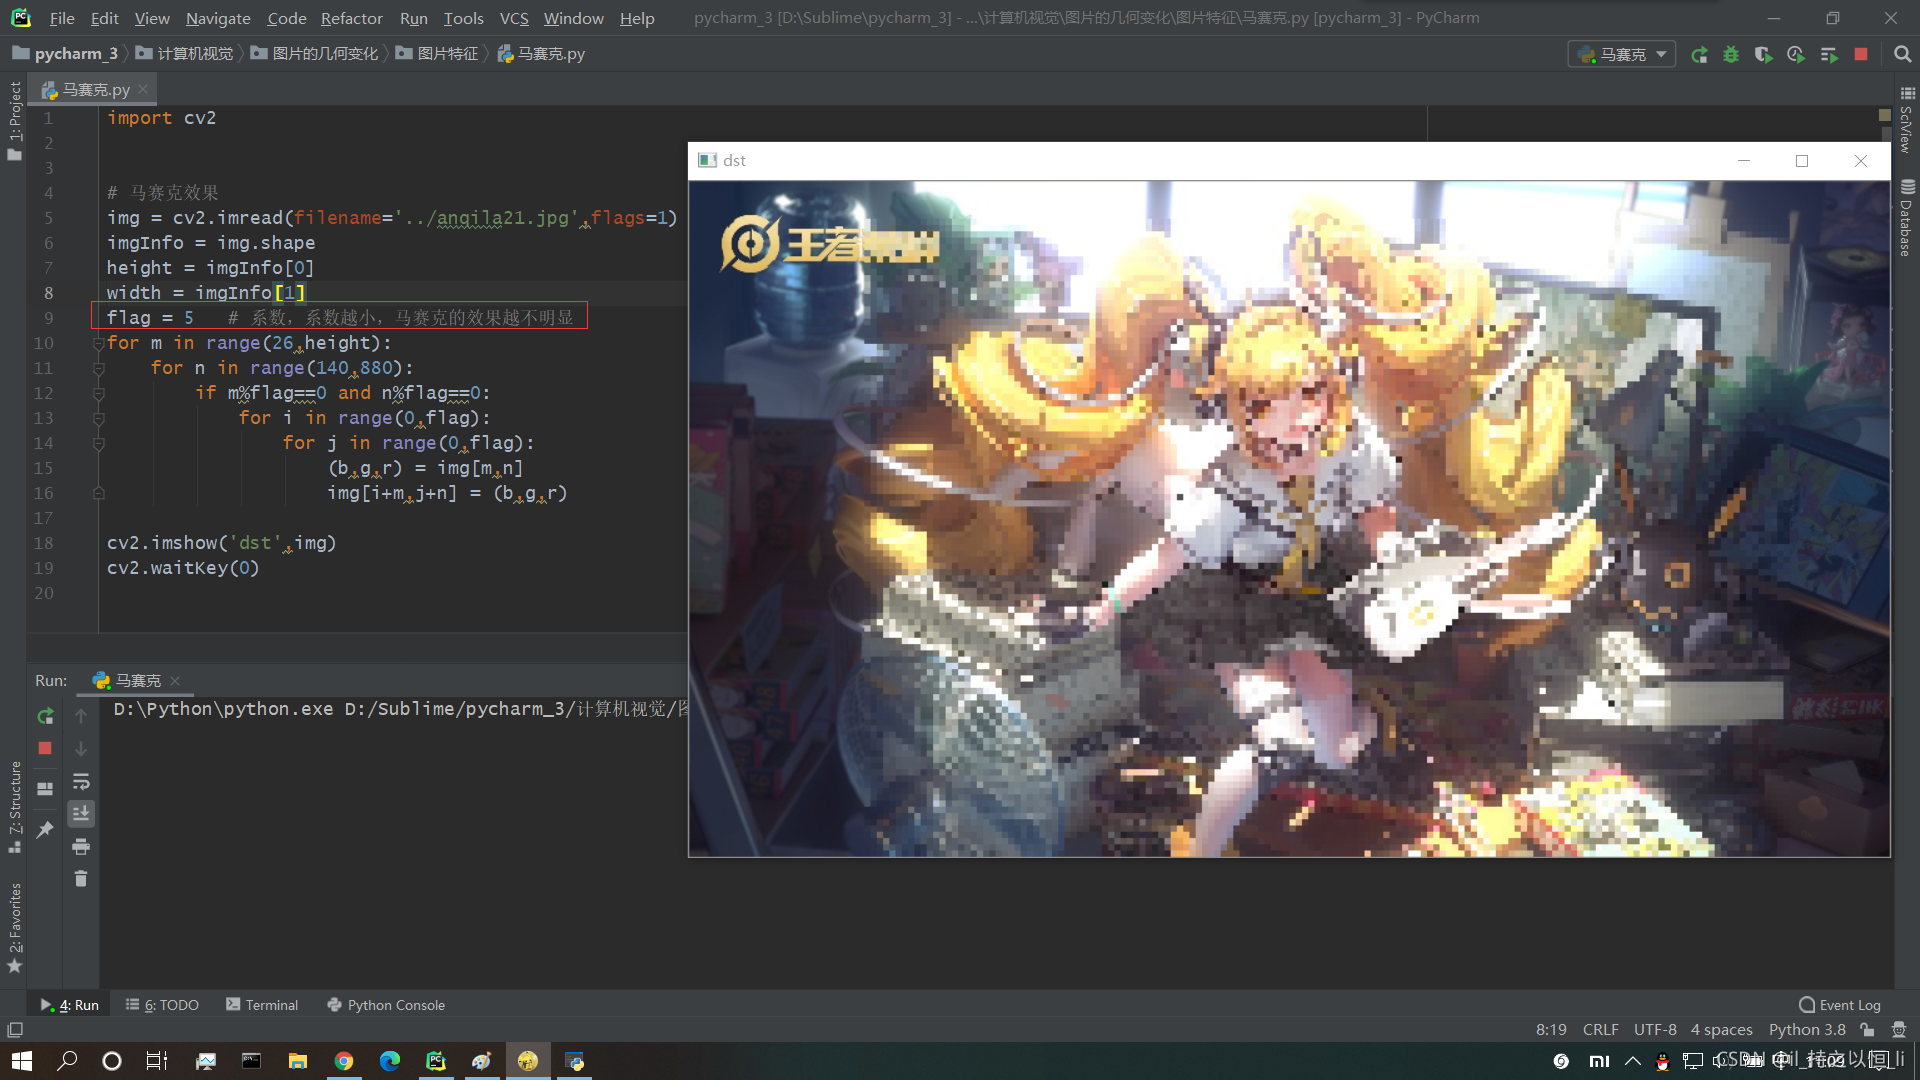1920x1080 pixels.
Task: Toggle scroll to end in Run console
Action: 81,813
